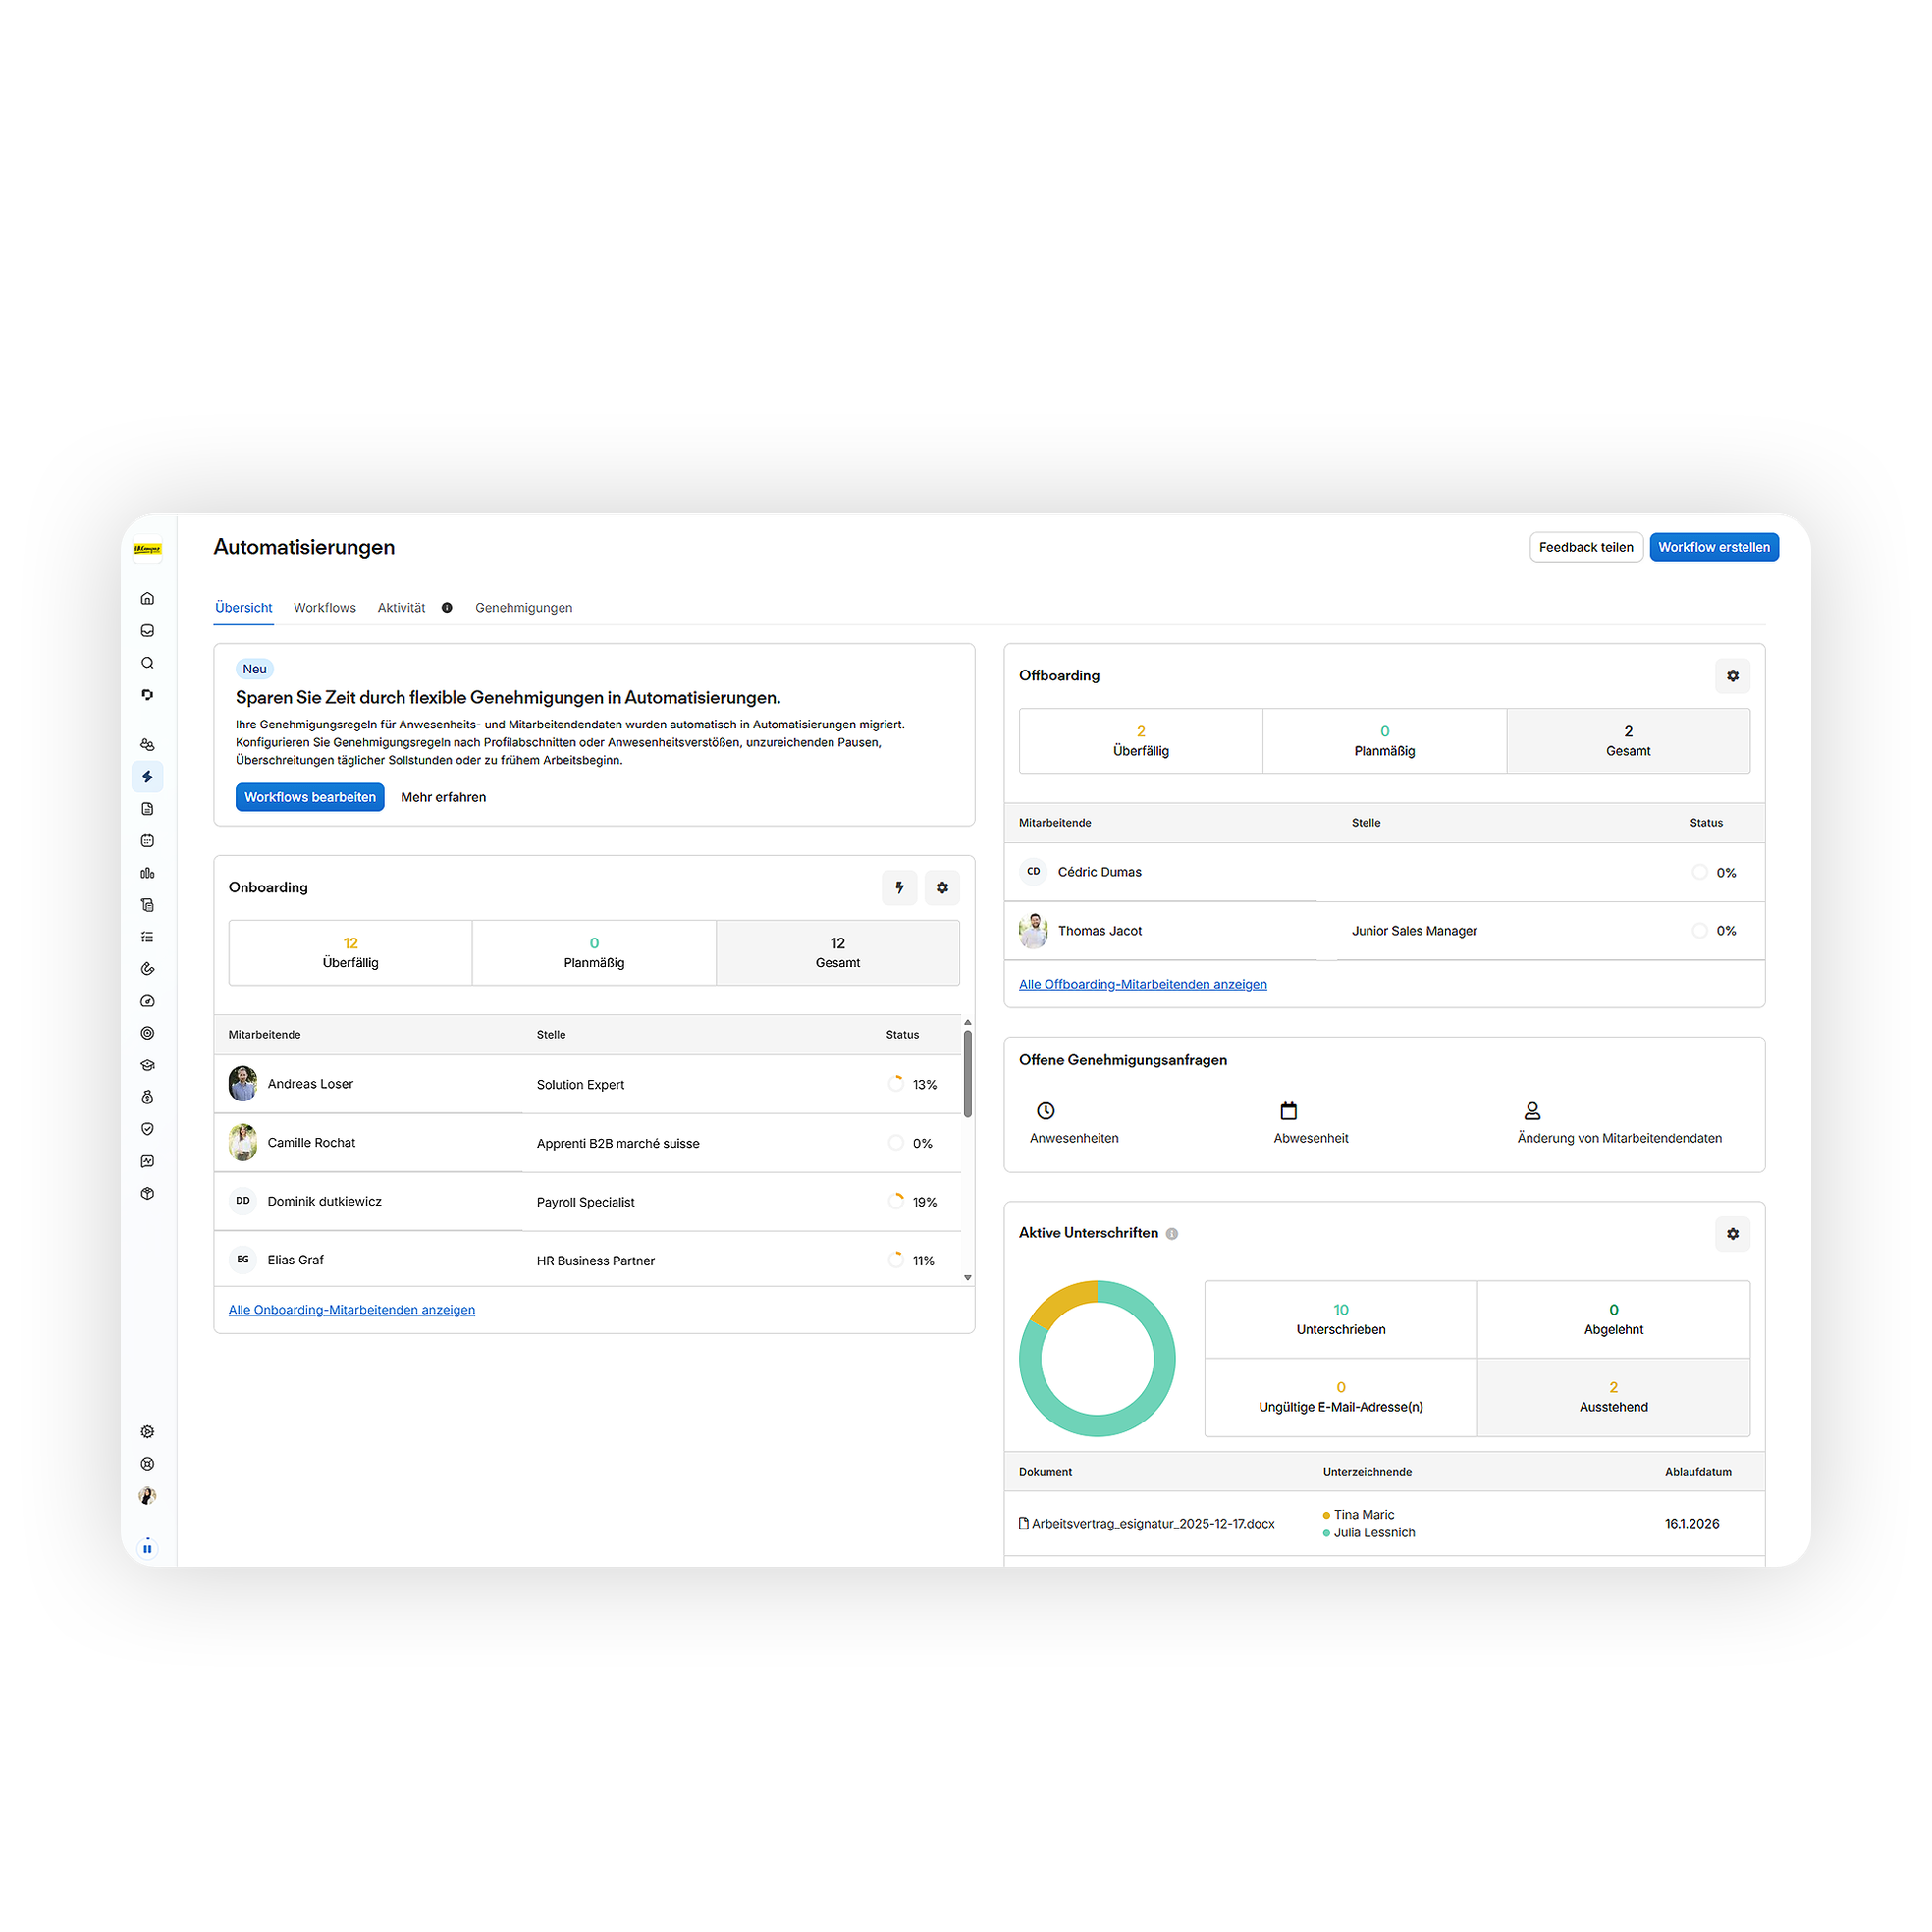This screenshot has width=1932, height=1932.
Task: Open Alle Onboarding-Mitarbeitenden anzeigen link
Action: [x=351, y=1309]
